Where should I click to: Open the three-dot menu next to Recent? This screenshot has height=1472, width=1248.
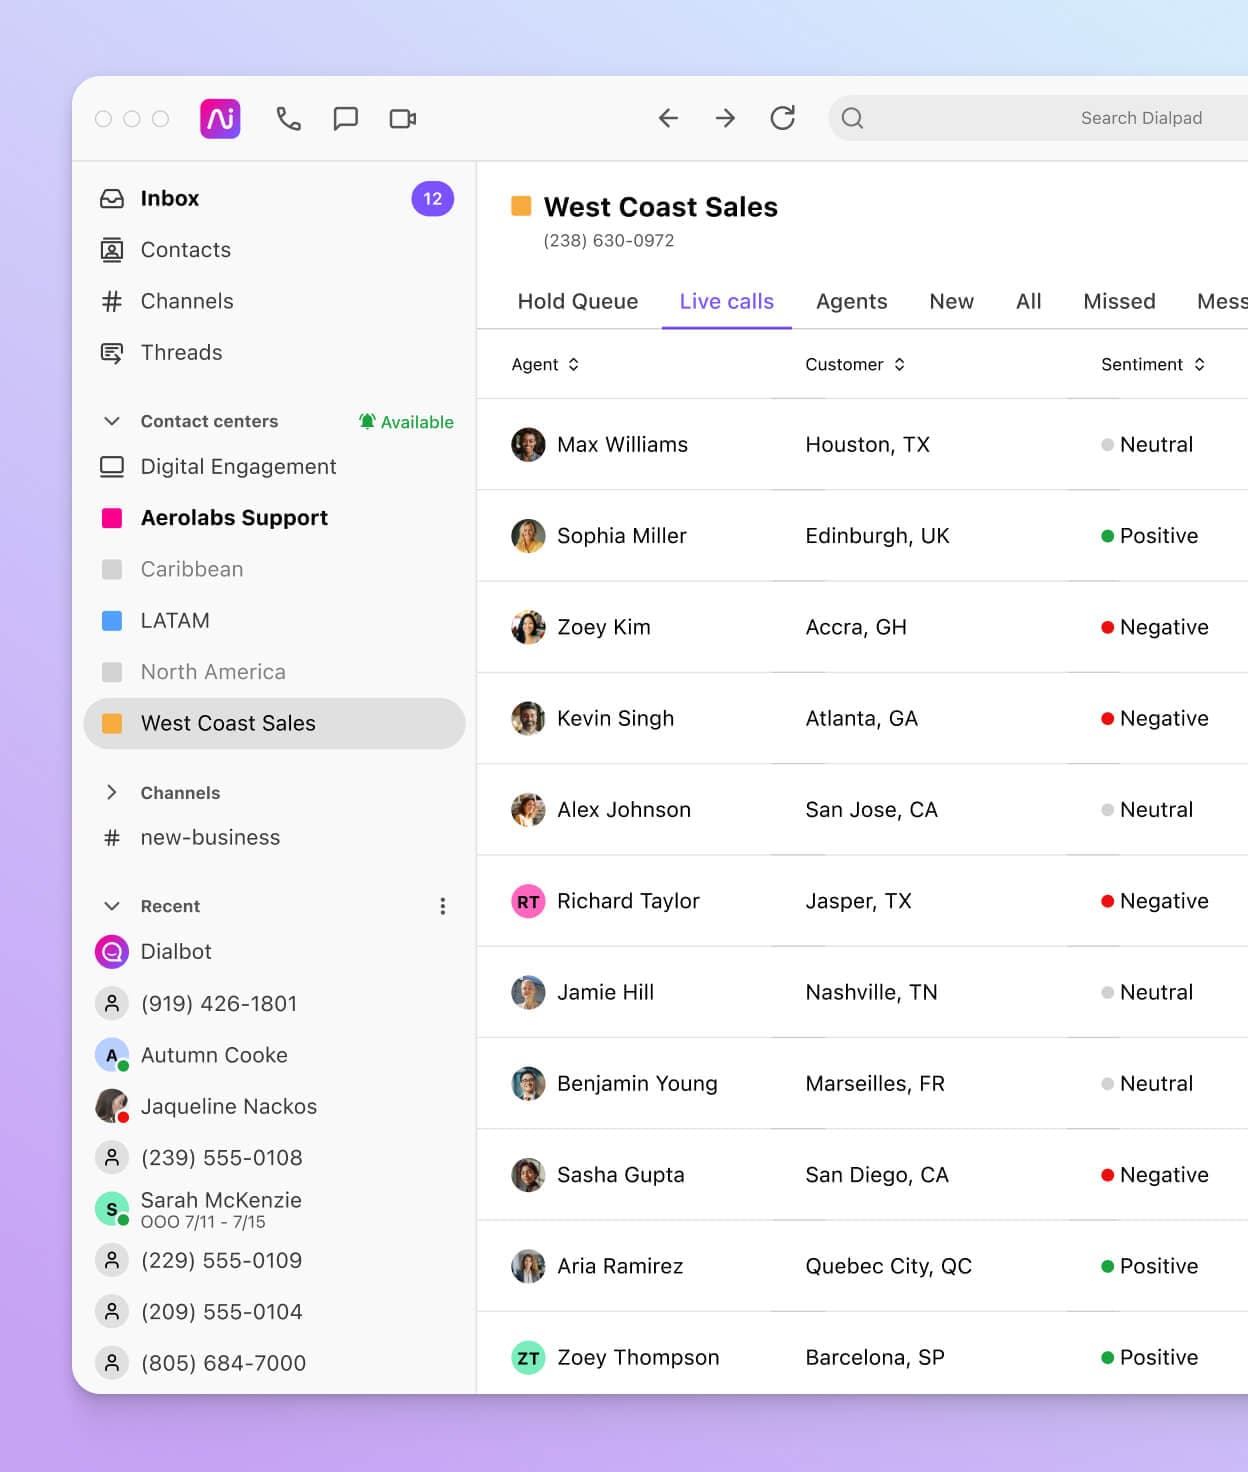[442, 905]
